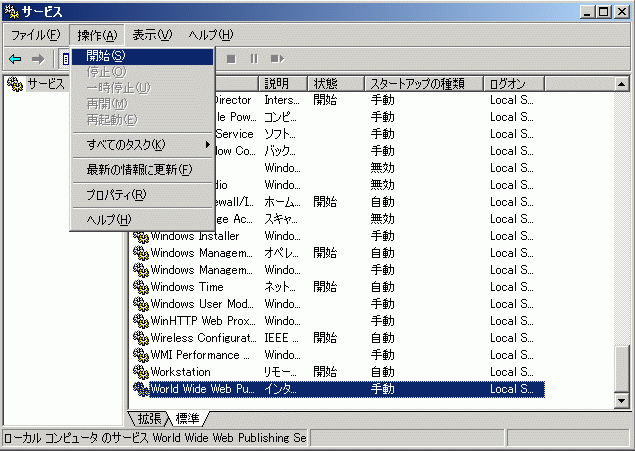Image resolution: width=635 pixels, height=451 pixels.
Task: Click the Restart service toolbar icon
Action: pos(277,59)
